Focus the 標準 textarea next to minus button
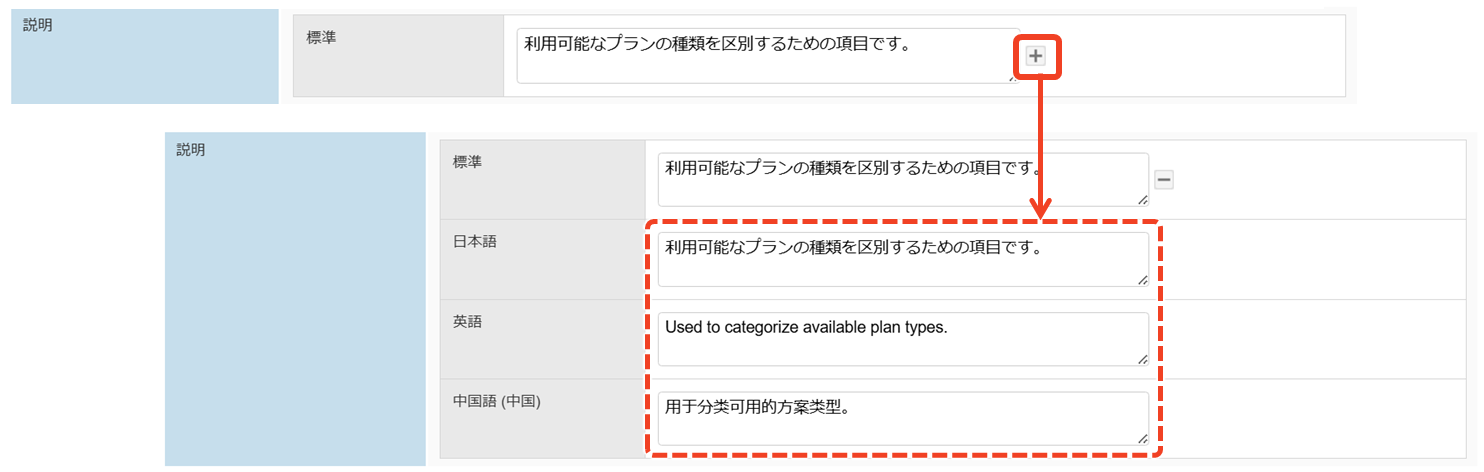 902,180
